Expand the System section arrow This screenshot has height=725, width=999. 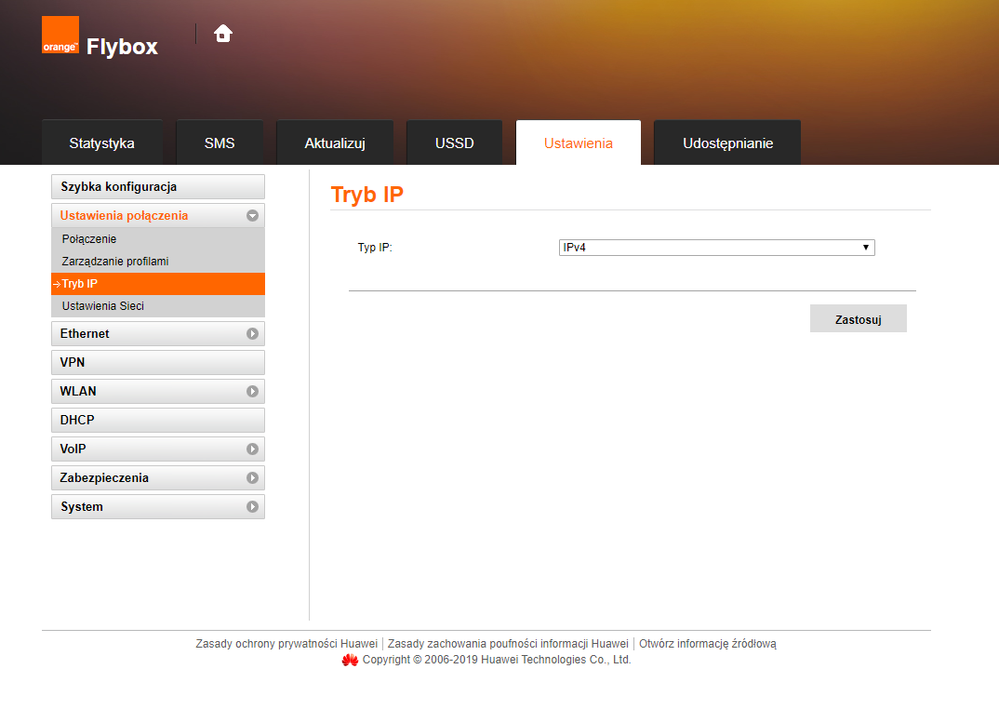tap(253, 507)
